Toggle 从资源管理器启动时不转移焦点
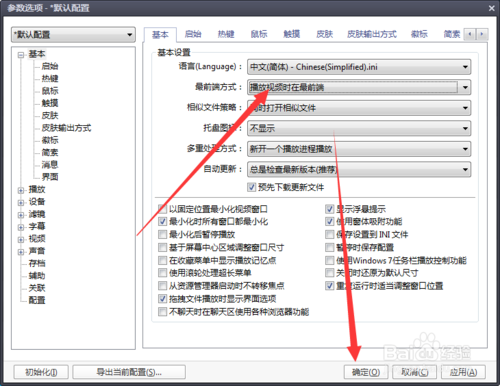500x386 pixels. click(x=162, y=286)
